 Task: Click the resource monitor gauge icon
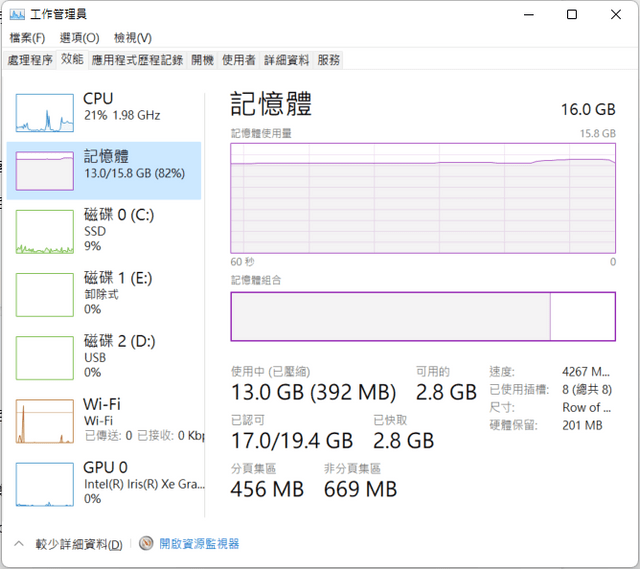tap(146, 543)
